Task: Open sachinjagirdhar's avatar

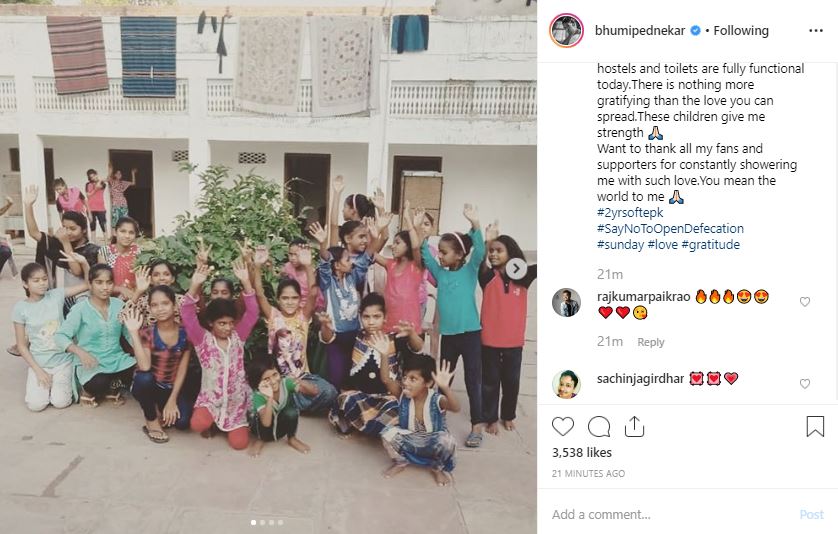Action: pos(567,384)
